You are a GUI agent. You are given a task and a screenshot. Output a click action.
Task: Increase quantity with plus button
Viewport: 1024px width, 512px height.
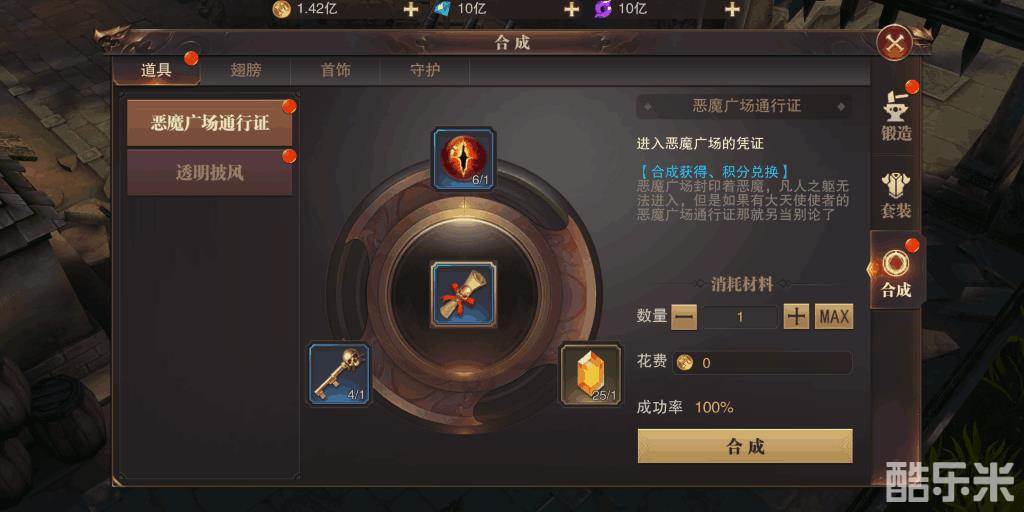pyautogui.click(x=796, y=317)
